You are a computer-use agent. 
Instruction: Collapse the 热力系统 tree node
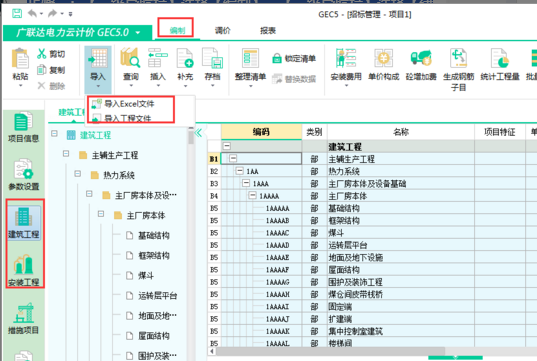[77, 174]
